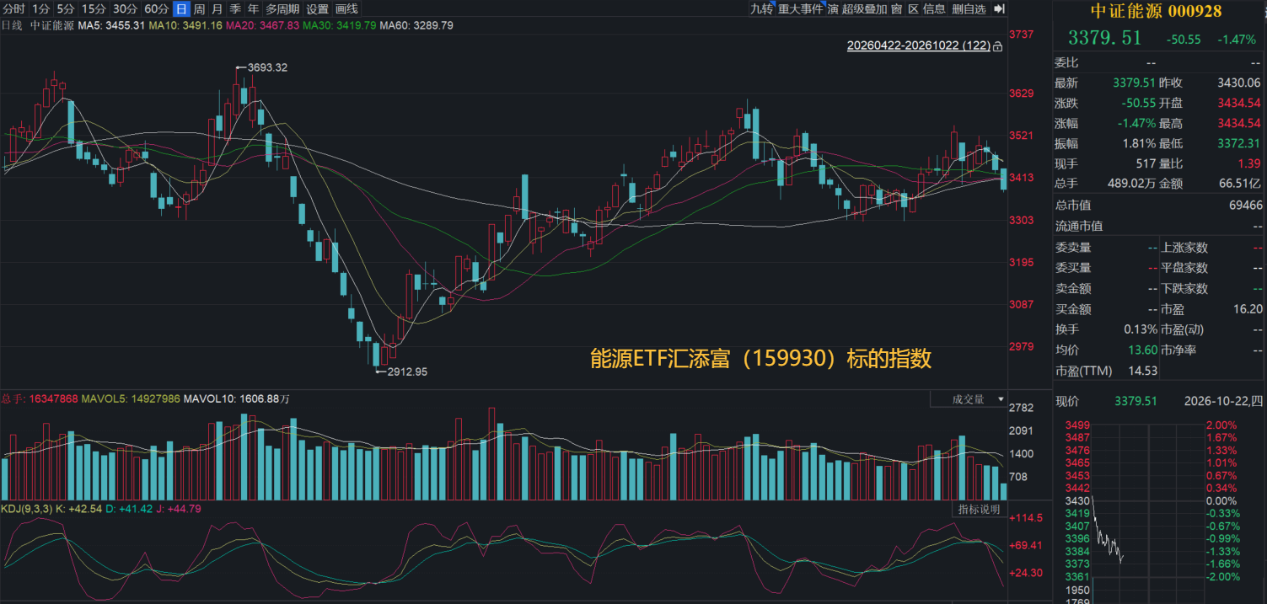1267x604 pixels.
Task: Open the 信息 info panel
Action: coord(934,9)
